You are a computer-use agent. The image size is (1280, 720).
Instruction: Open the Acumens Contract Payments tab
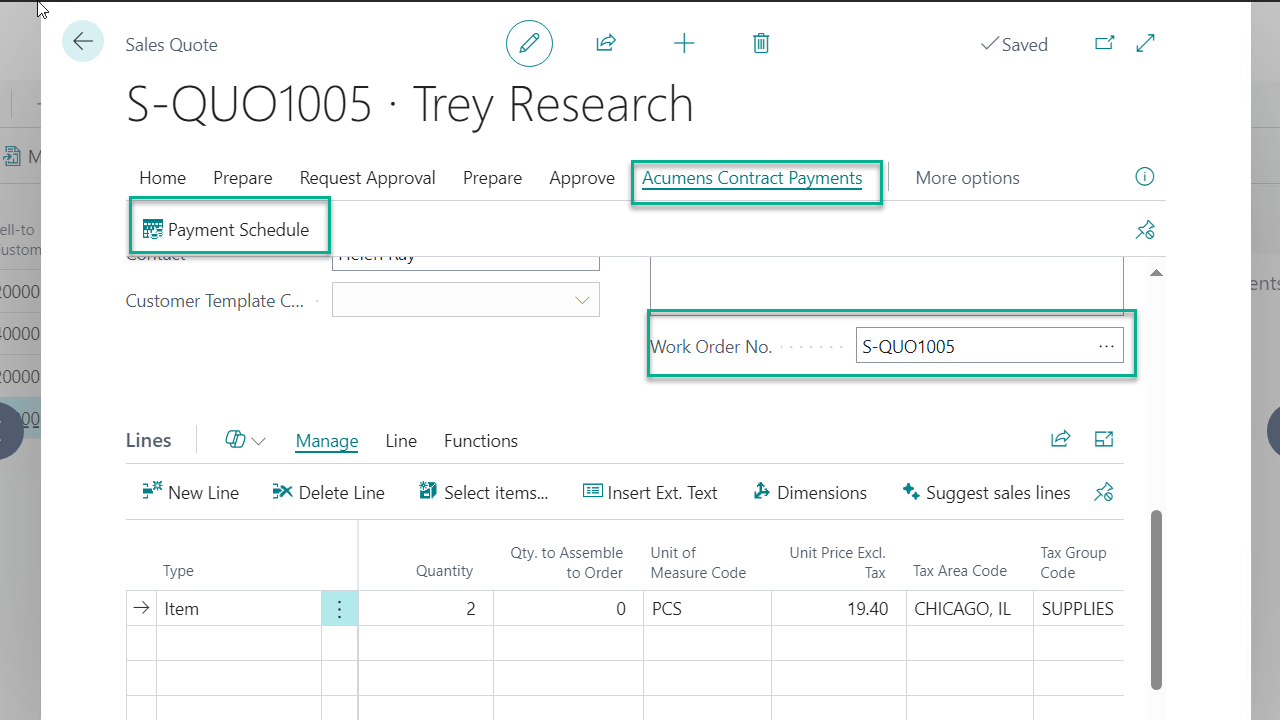(x=752, y=178)
